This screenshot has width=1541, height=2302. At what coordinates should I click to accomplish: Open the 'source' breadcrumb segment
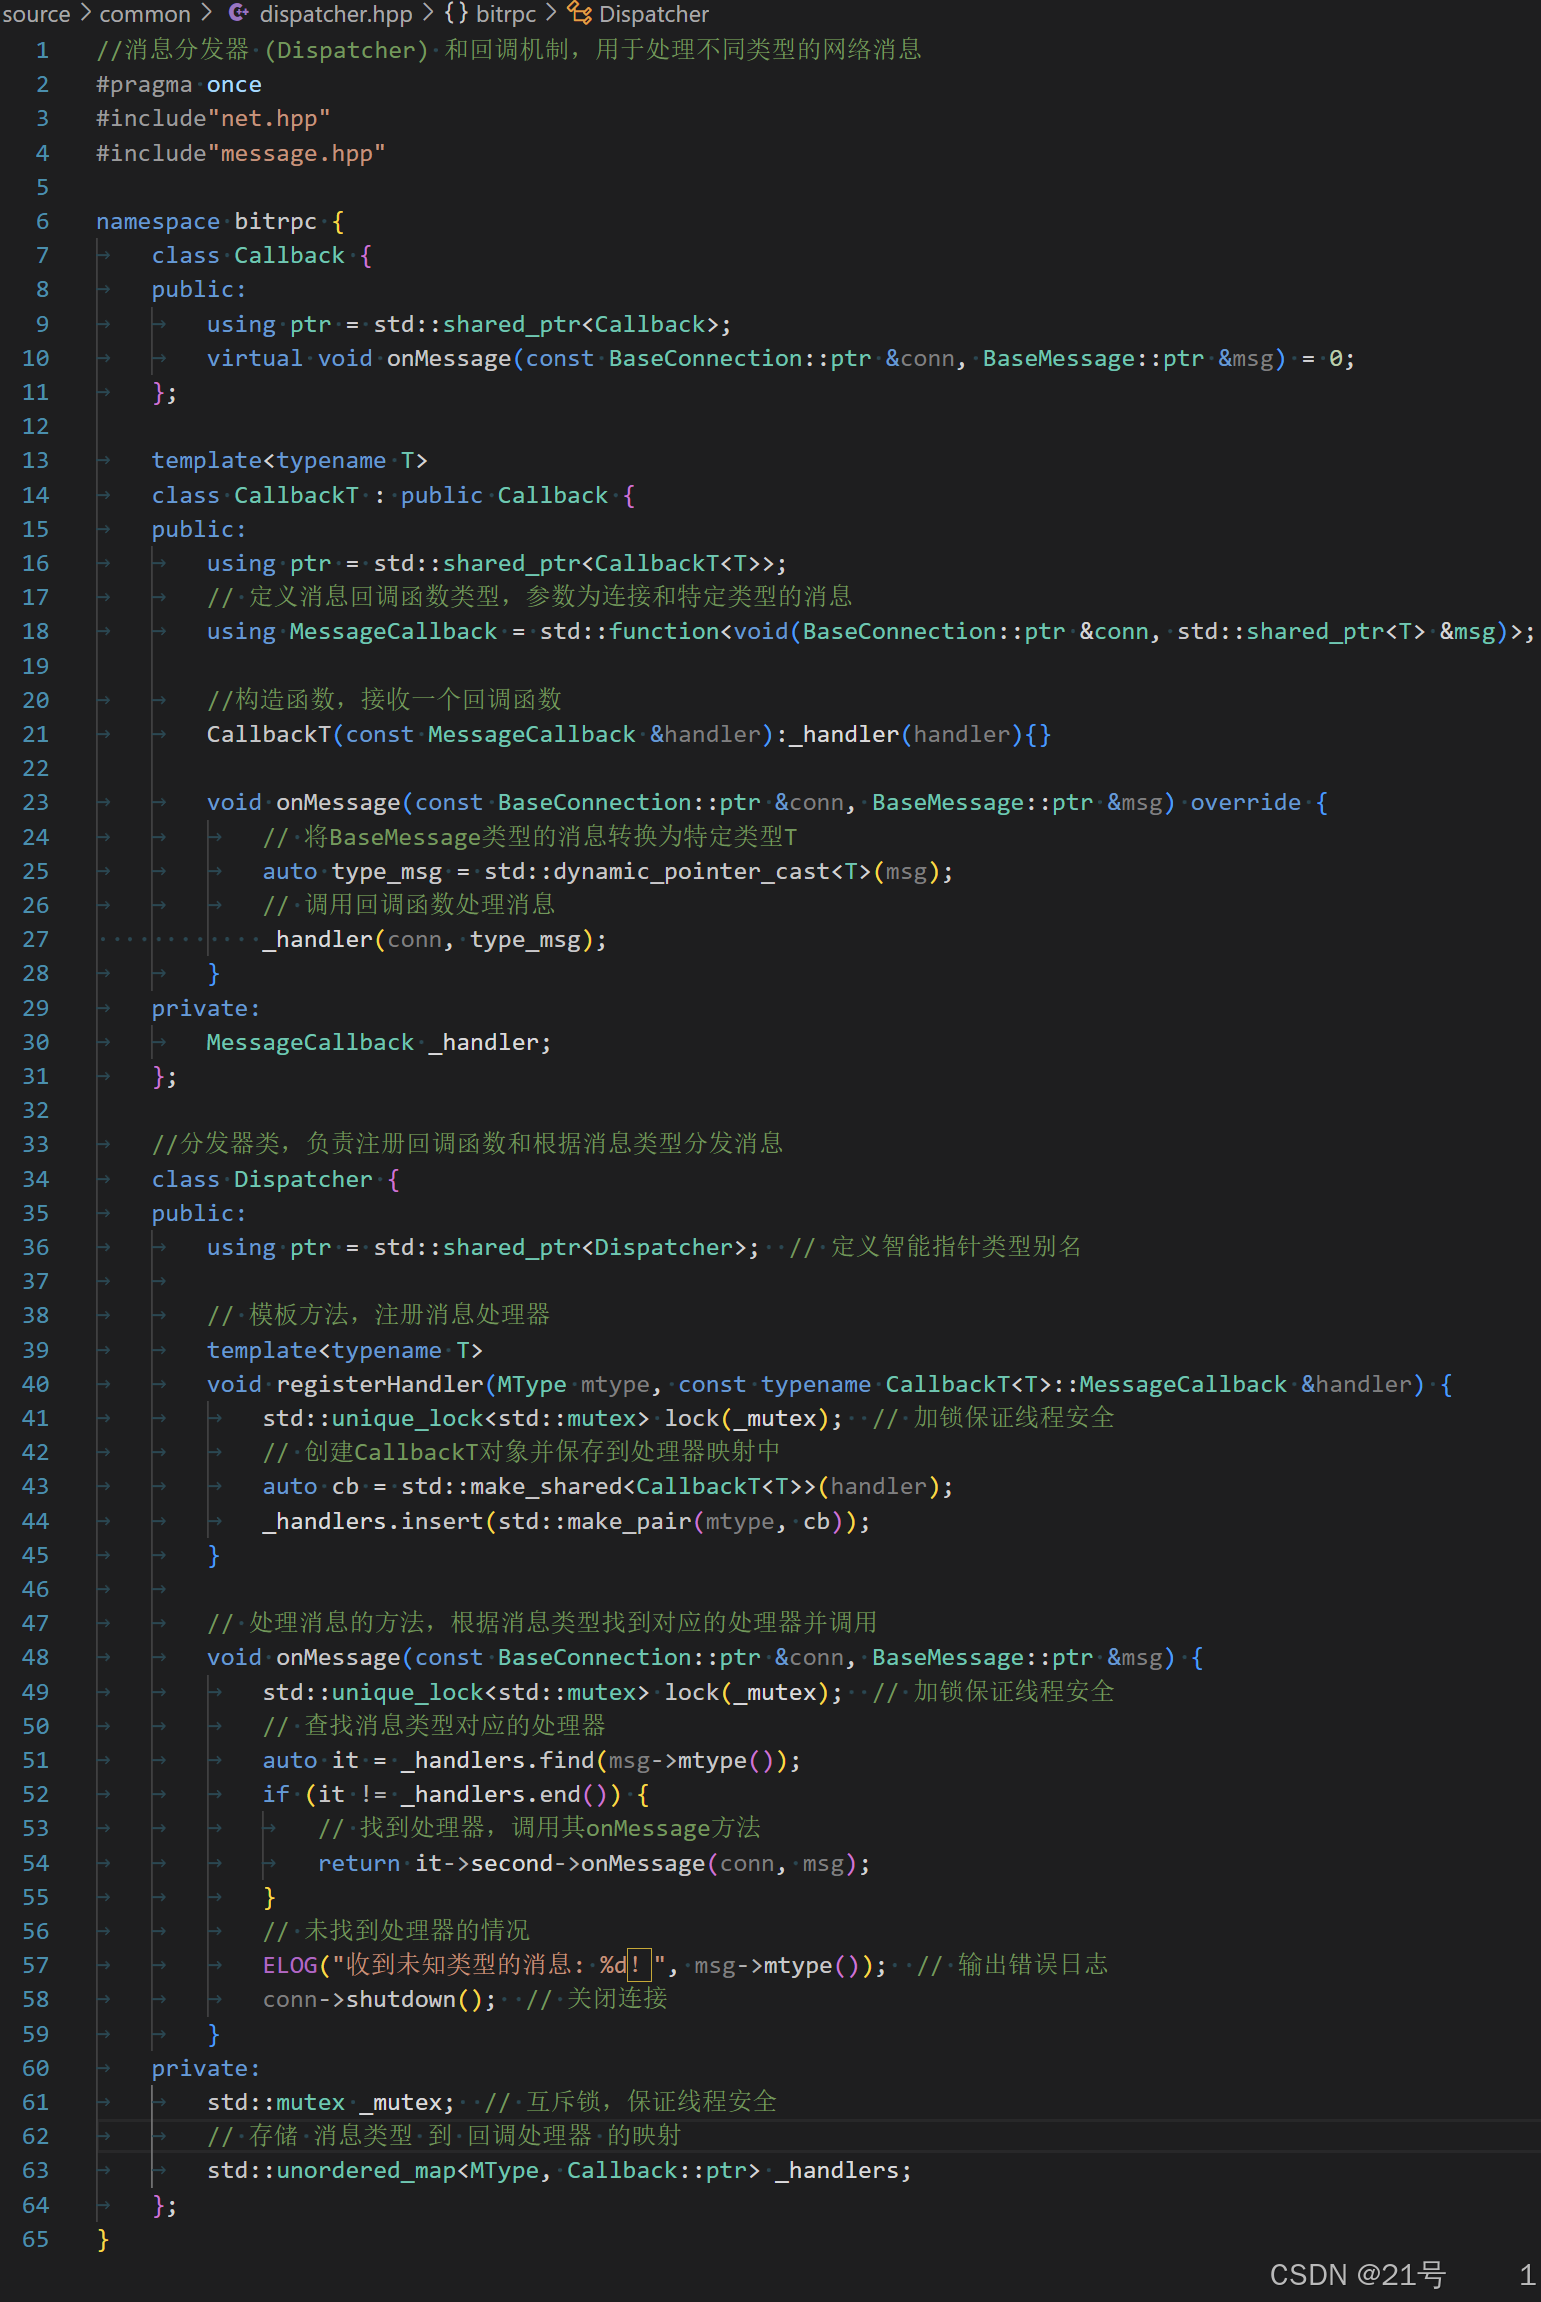(36, 14)
